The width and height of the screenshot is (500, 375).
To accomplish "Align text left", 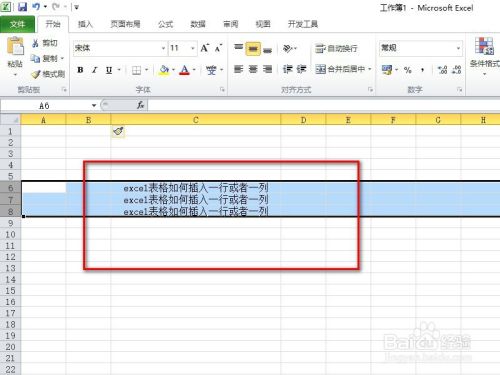I will [x=238, y=69].
